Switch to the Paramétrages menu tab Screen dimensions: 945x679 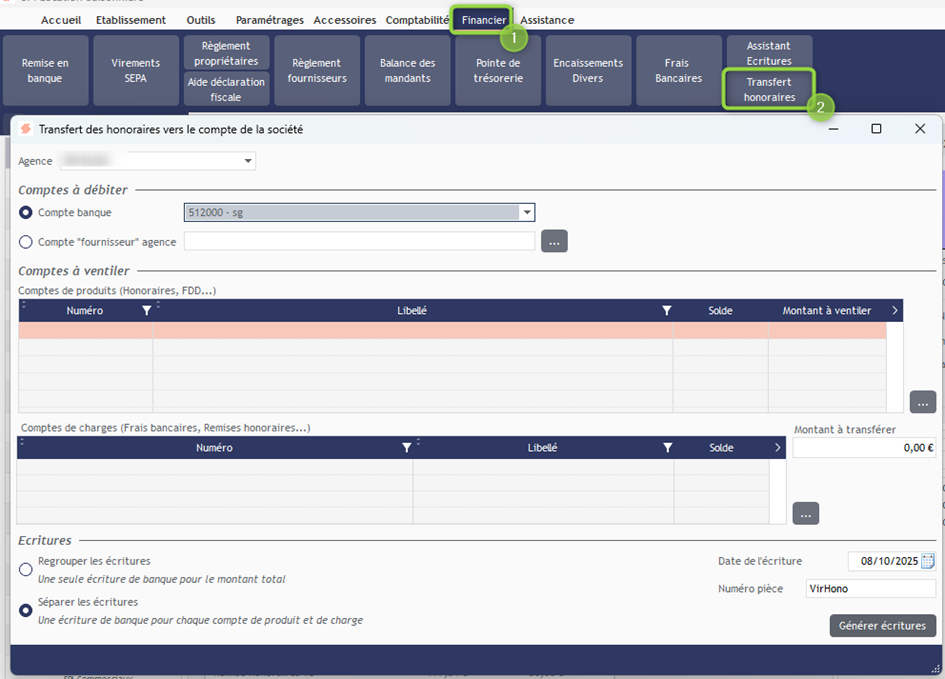(x=270, y=20)
